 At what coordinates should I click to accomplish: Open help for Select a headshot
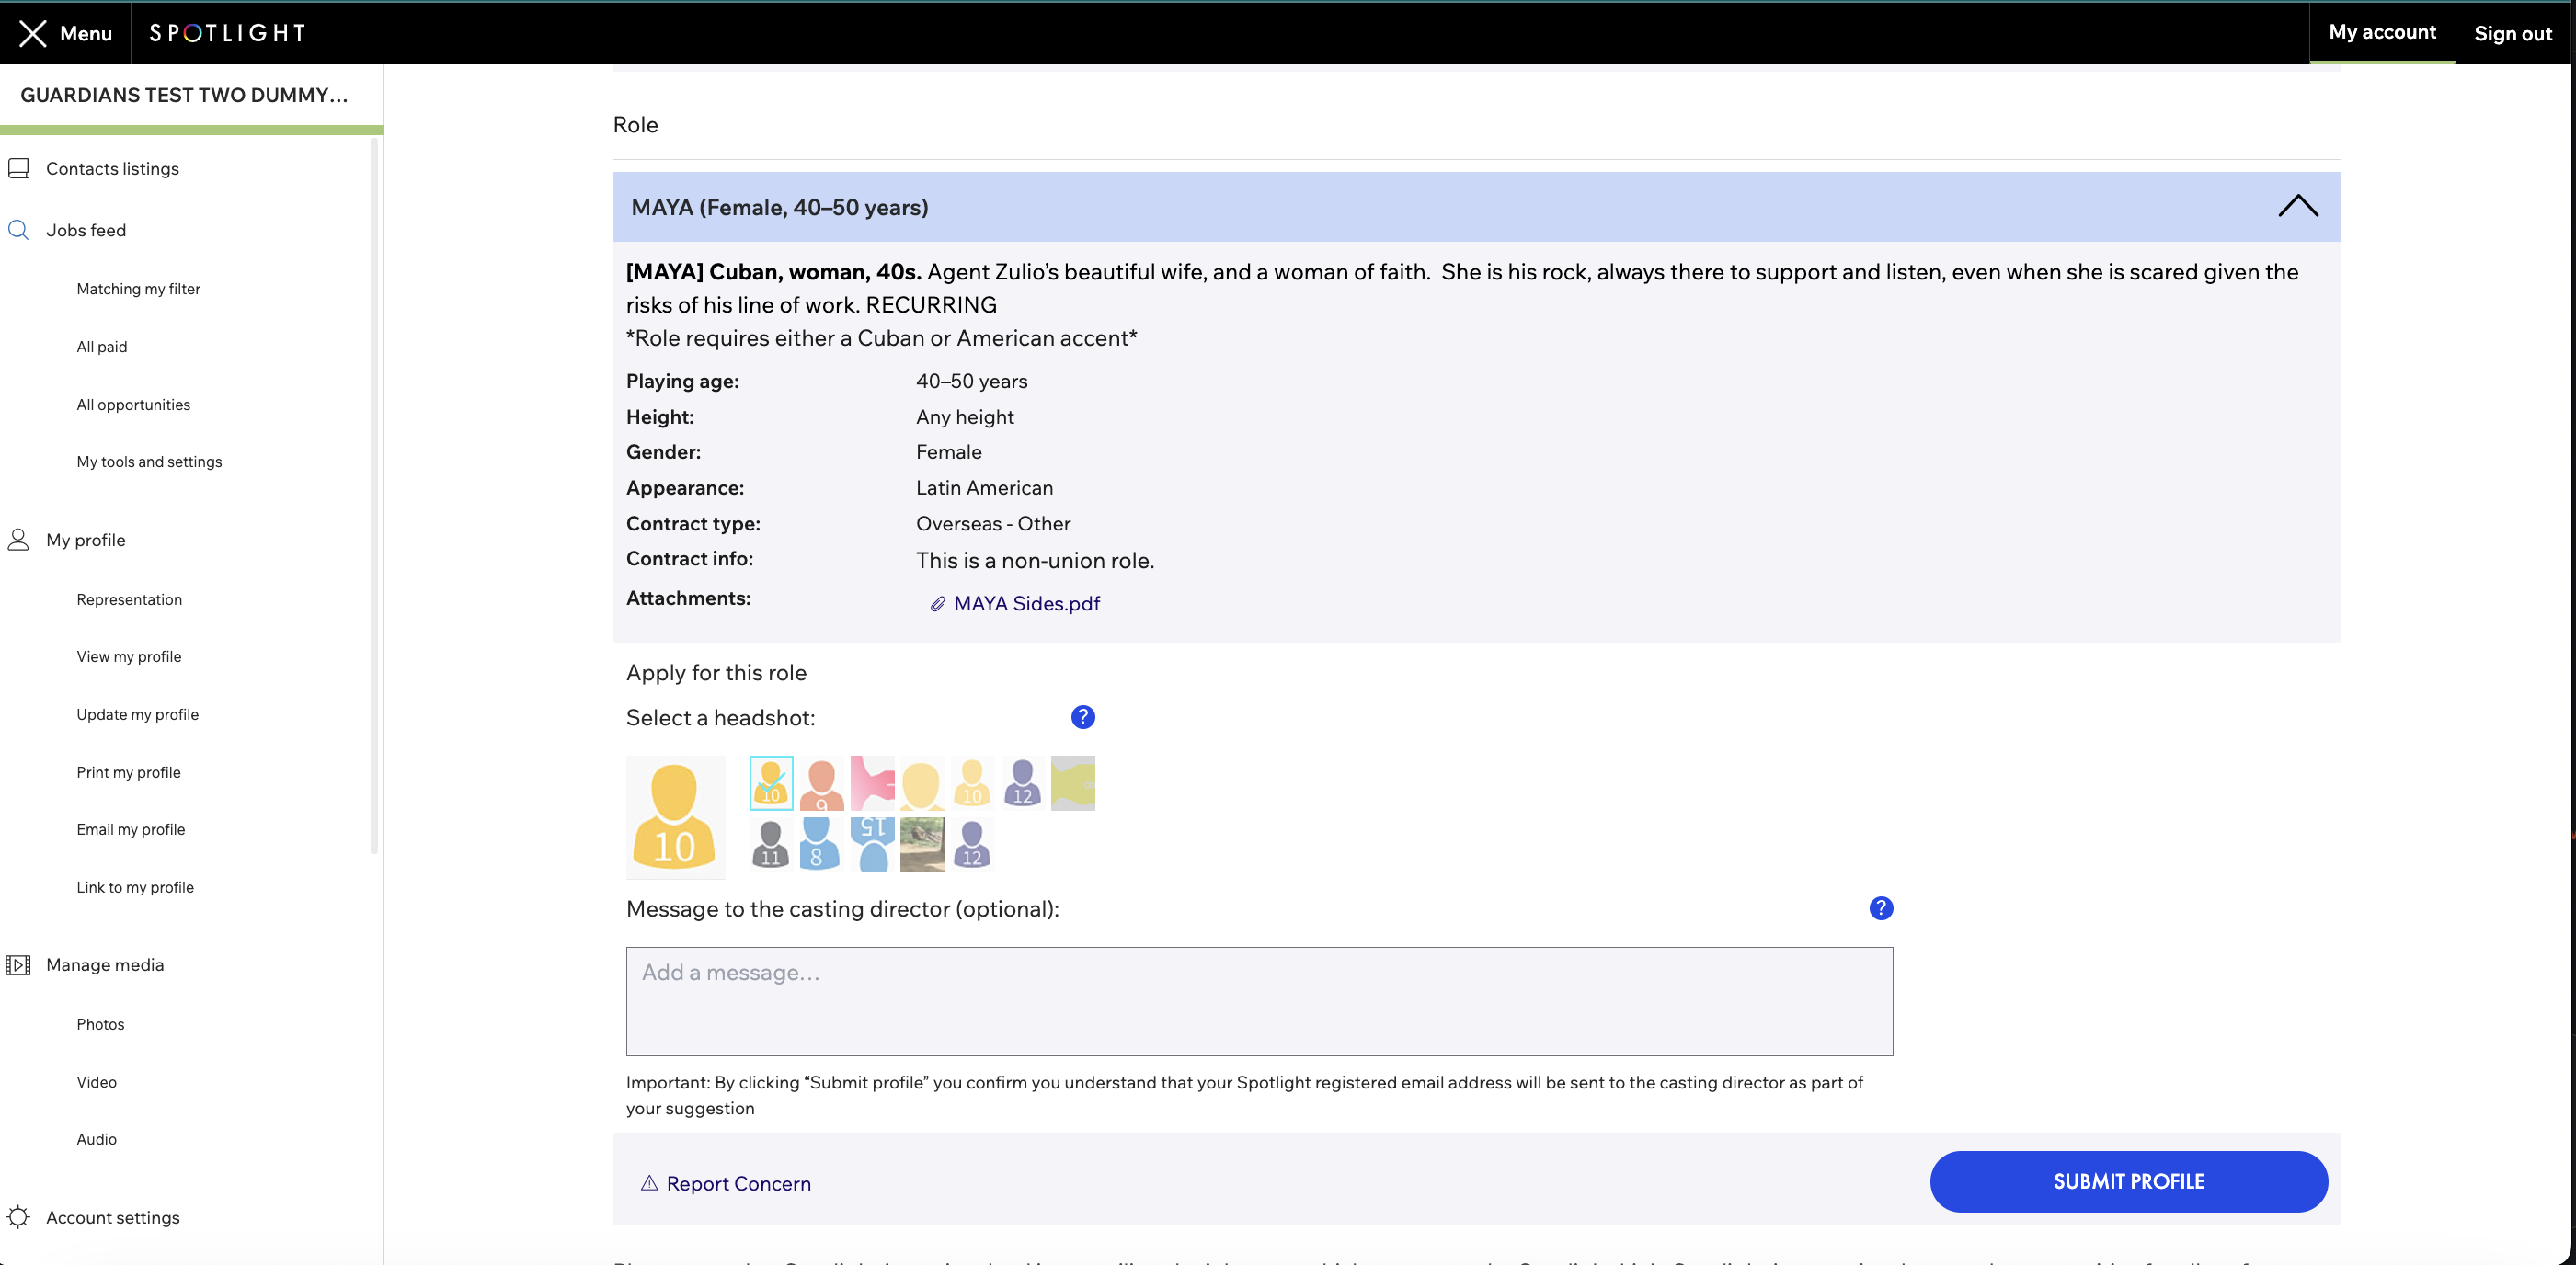tap(1083, 717)
